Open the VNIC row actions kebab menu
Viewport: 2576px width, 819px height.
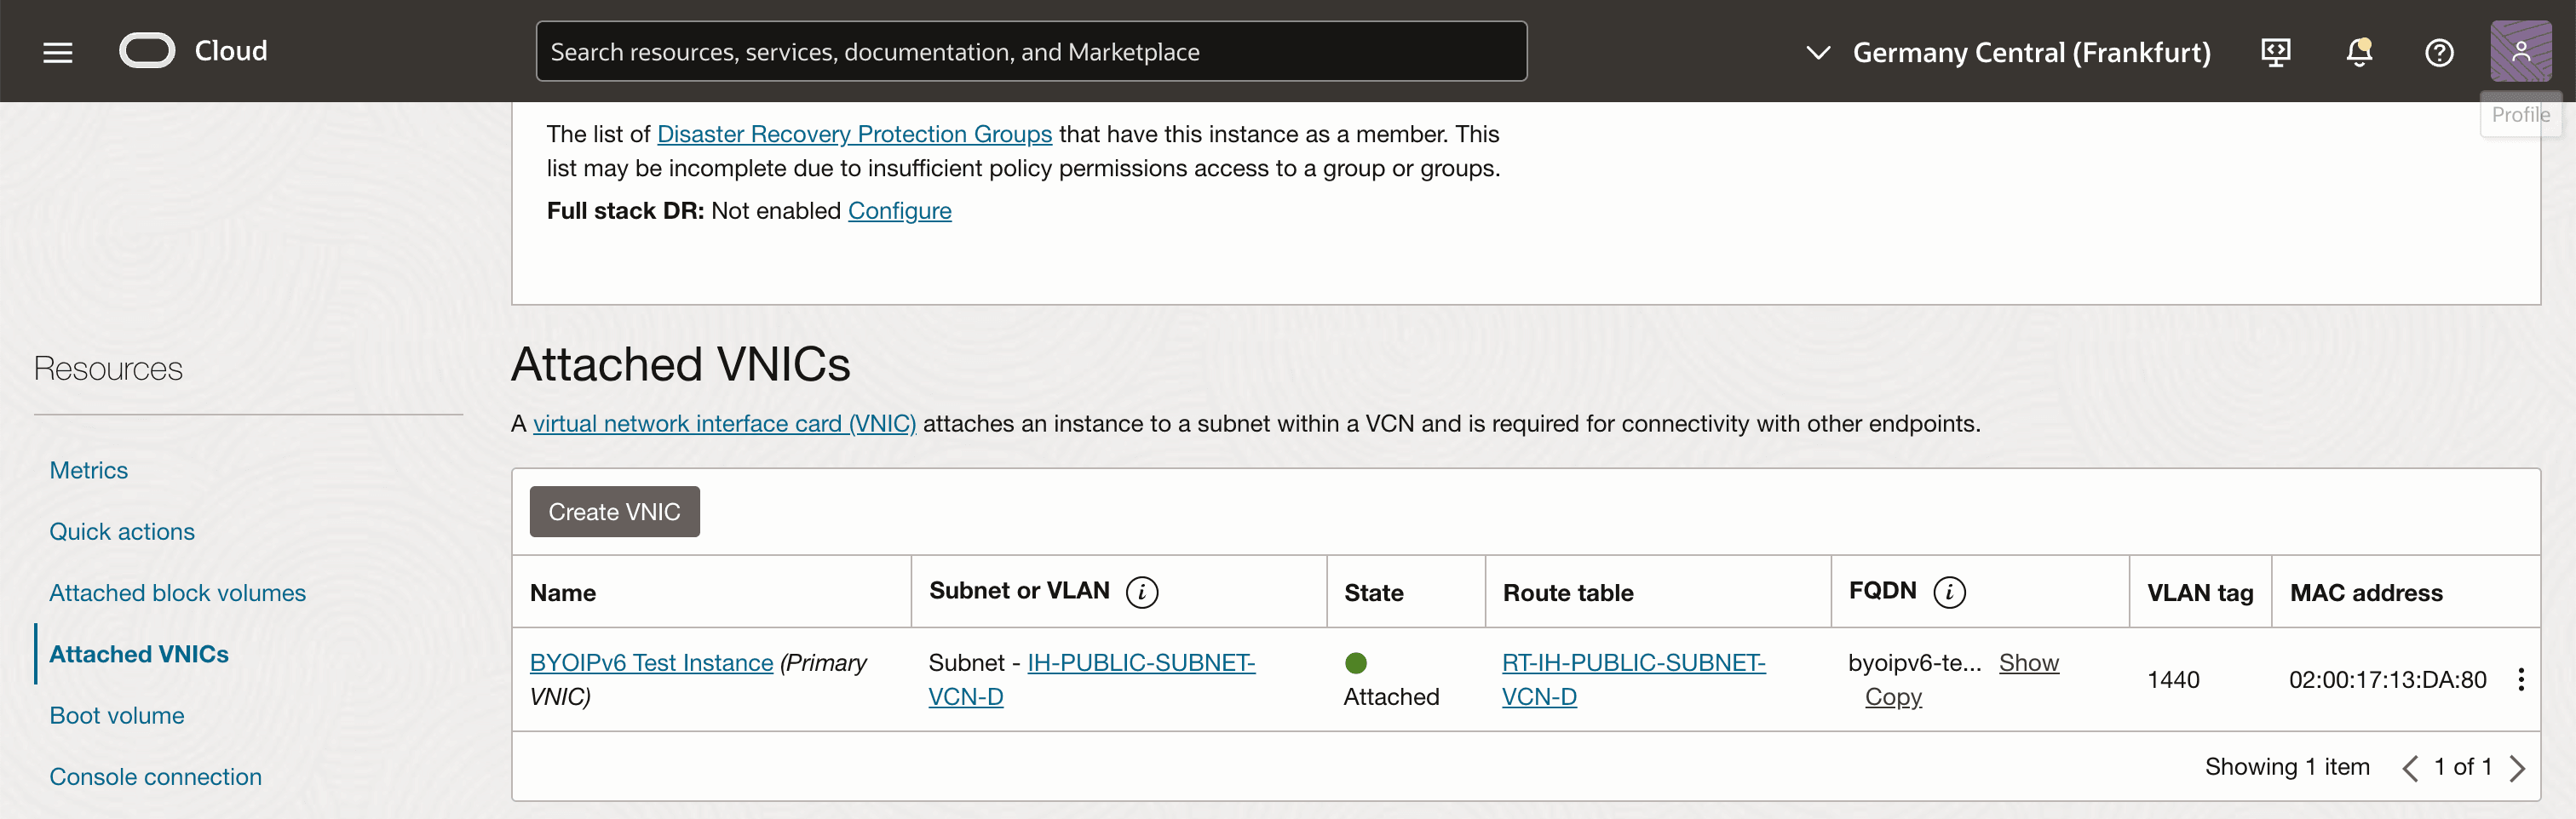click(2520, 680)
